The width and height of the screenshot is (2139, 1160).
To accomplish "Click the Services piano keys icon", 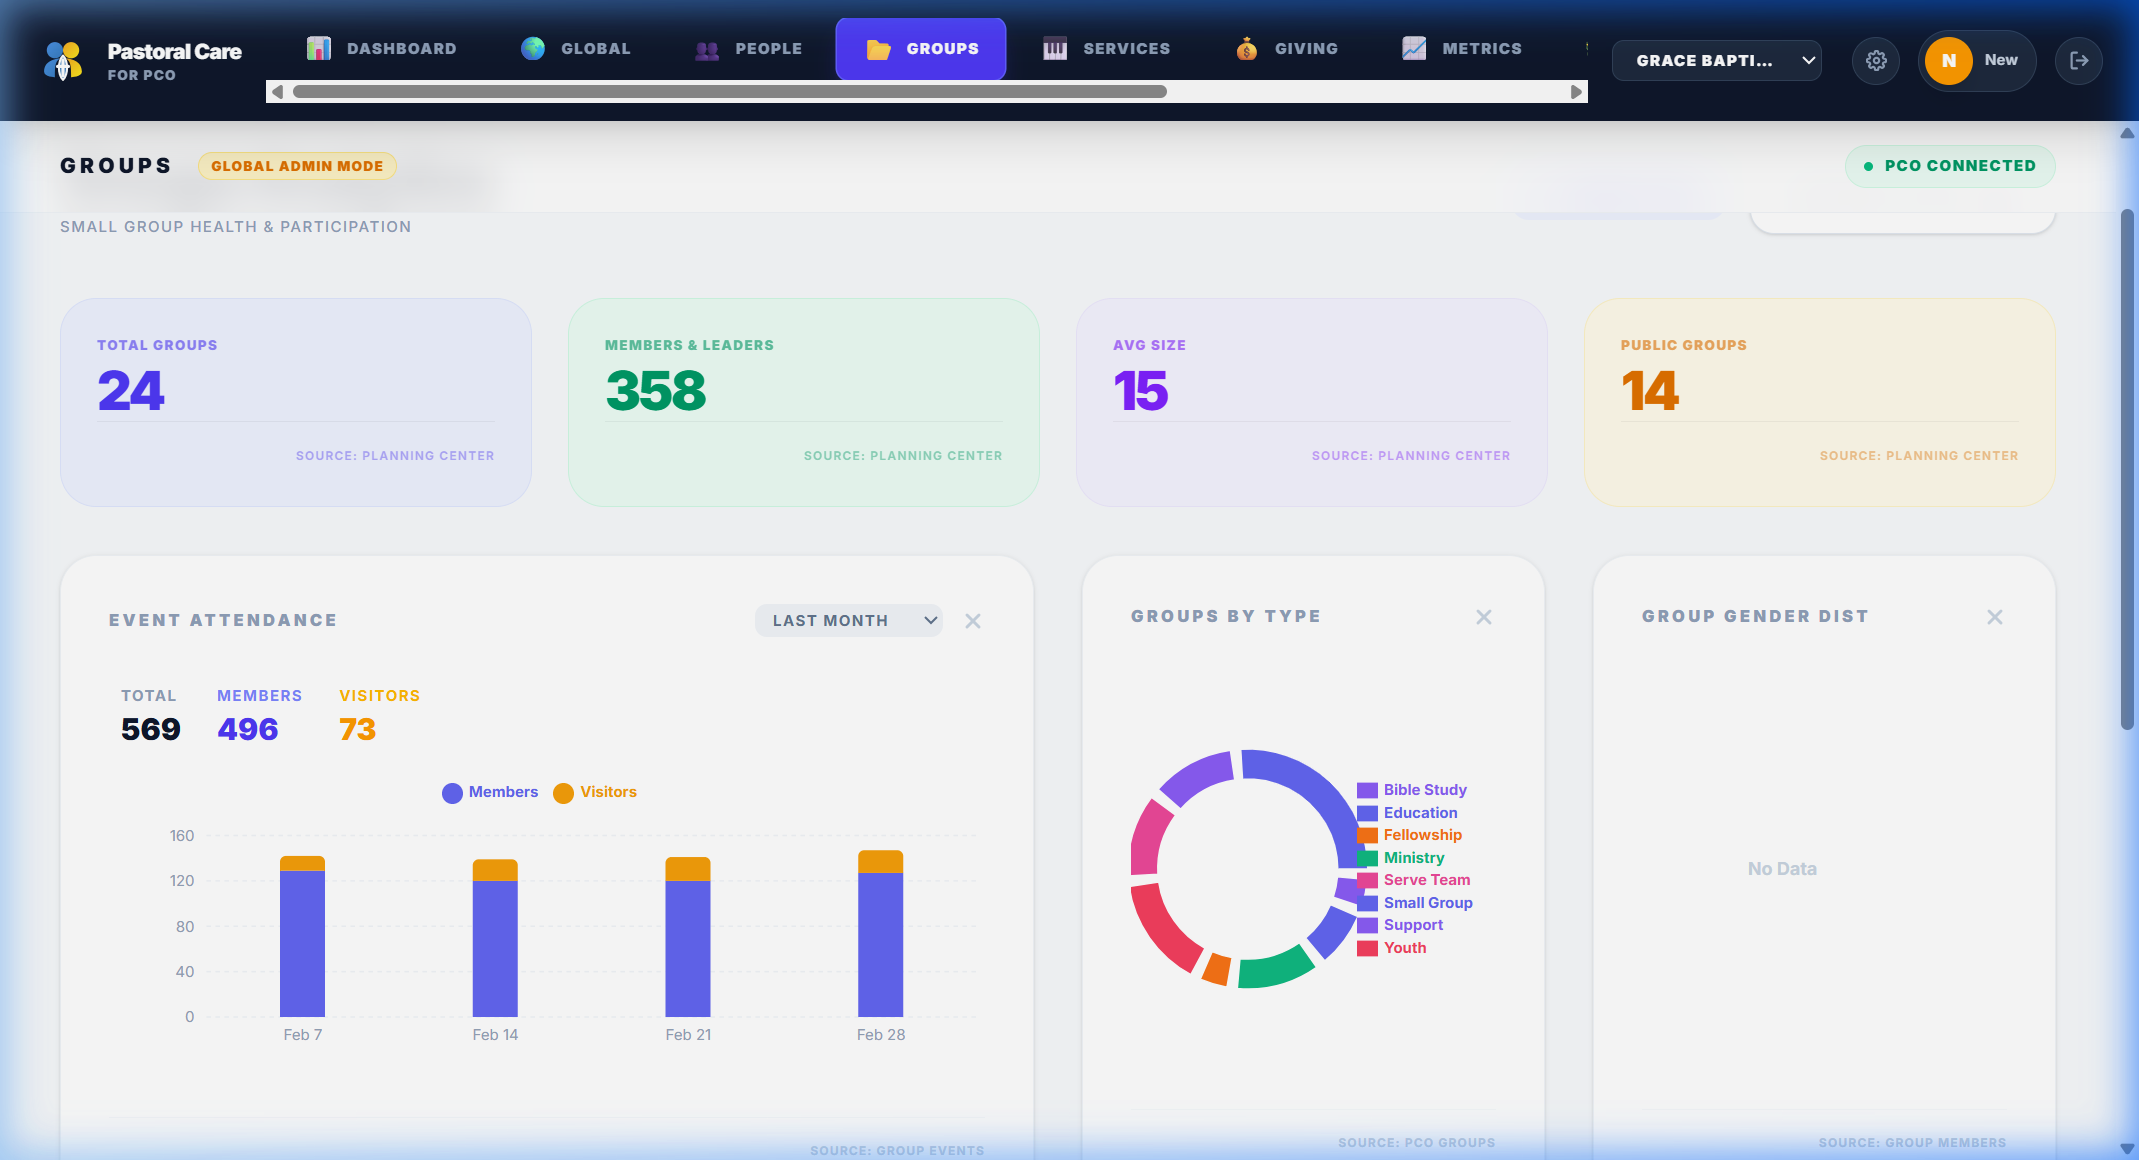I will 1055,48.
